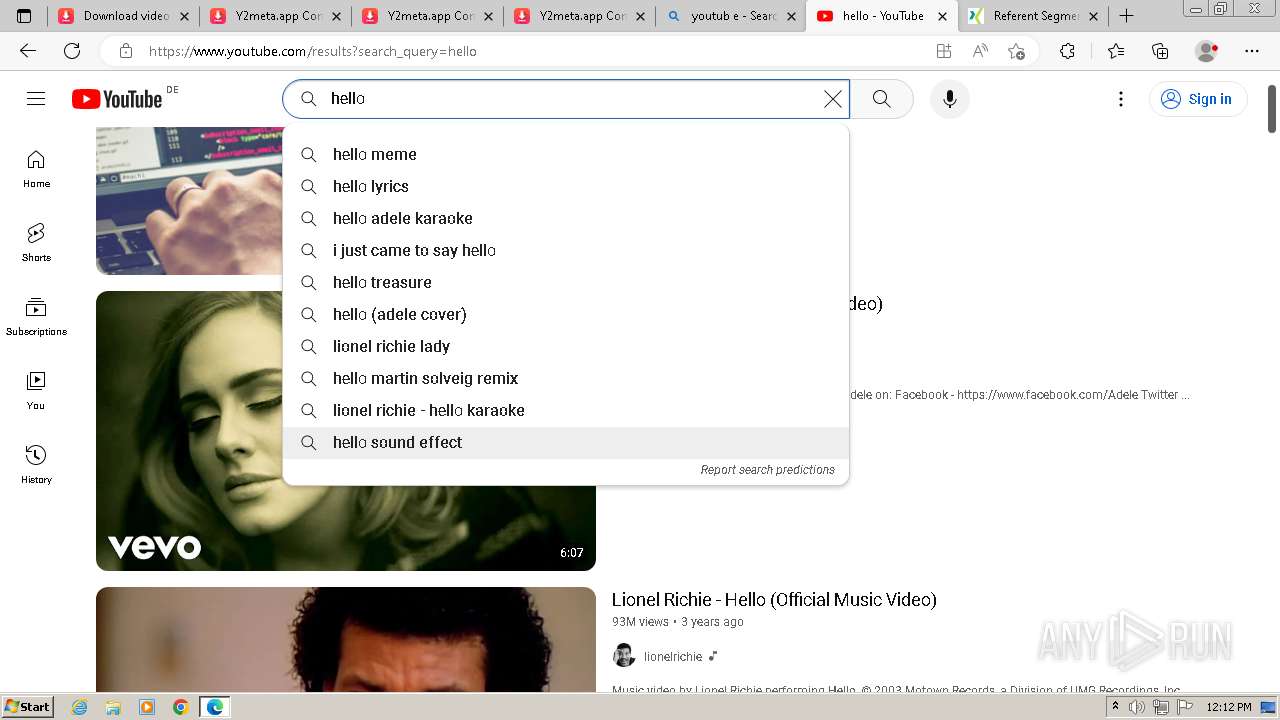Open the You section in the sidebar

click(x=36, y=391)
